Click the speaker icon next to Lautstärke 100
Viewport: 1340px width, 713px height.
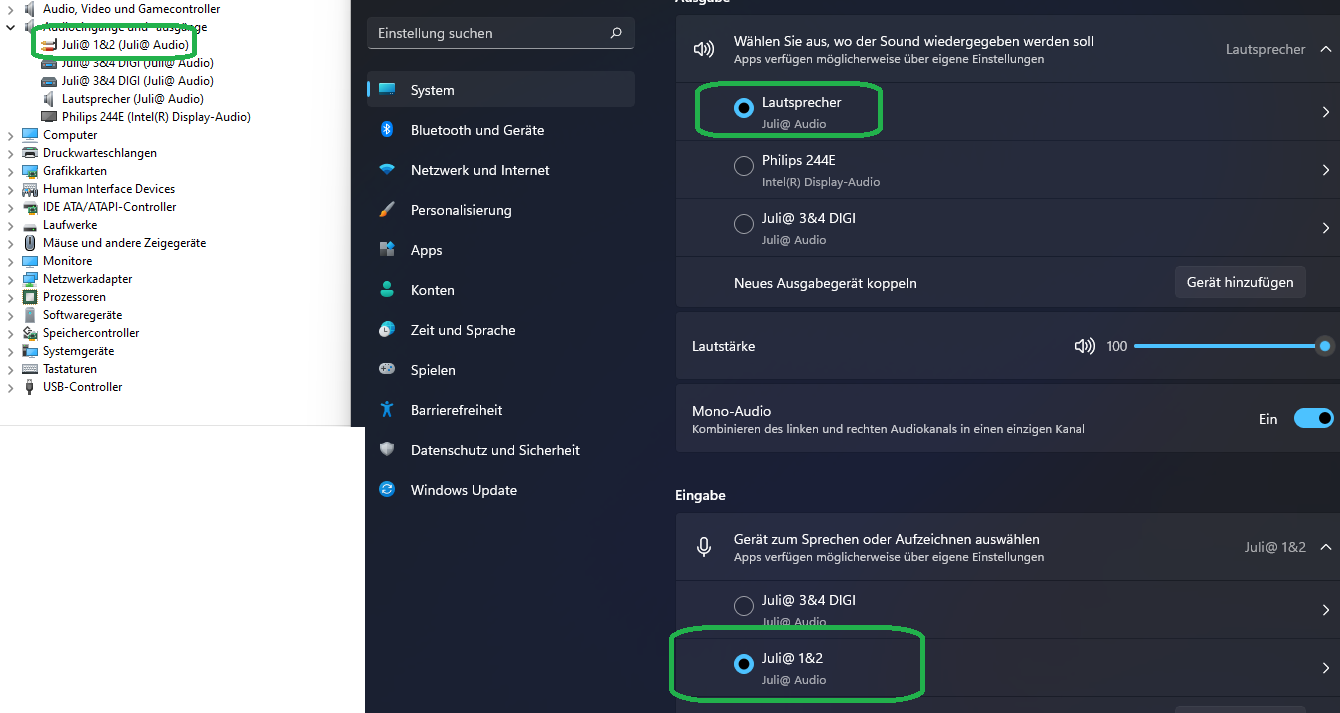point(1084,346)
